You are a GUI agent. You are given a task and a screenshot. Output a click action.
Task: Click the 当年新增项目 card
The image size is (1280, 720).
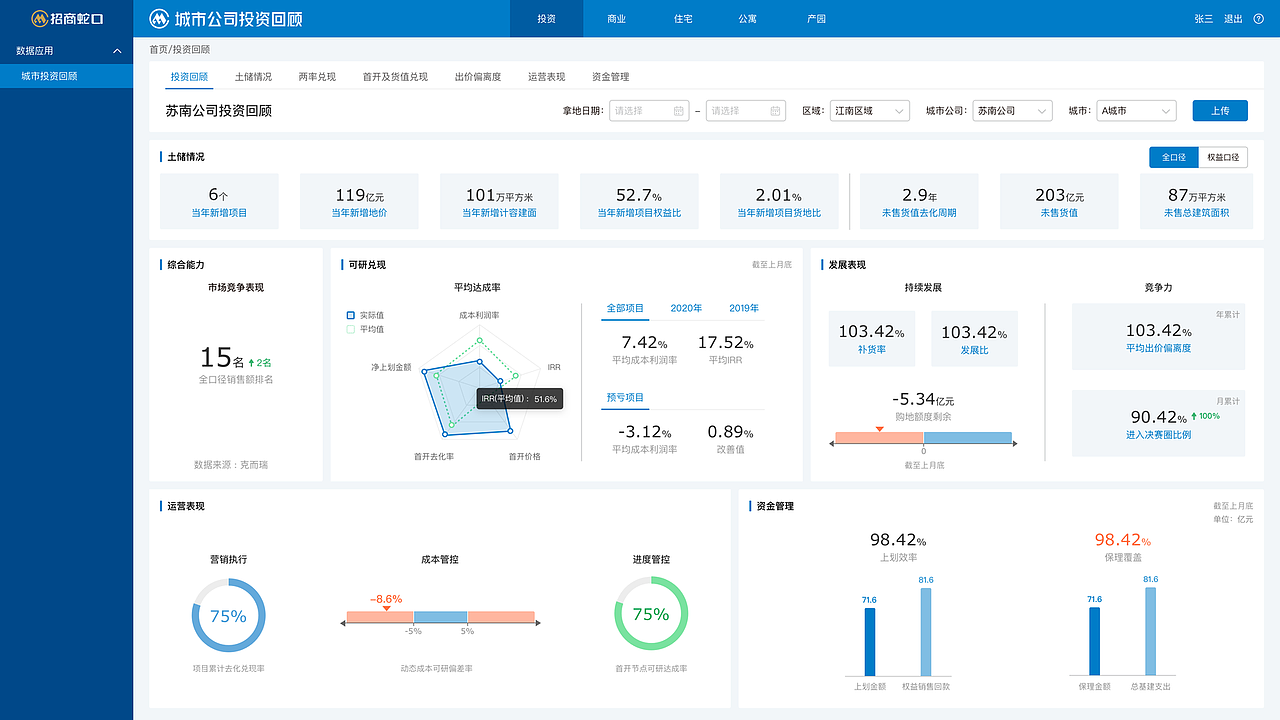219,201
